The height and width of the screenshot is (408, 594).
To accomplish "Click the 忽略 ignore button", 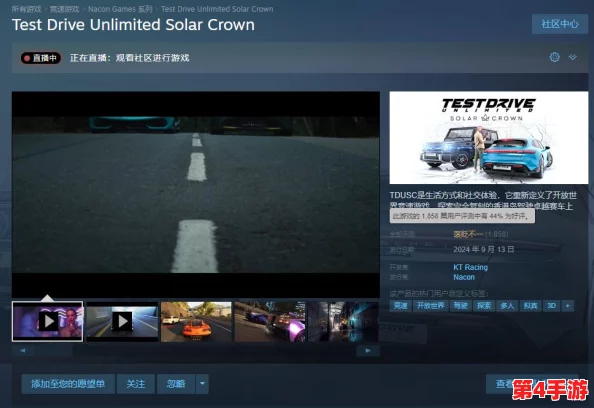I will [176, 384].
